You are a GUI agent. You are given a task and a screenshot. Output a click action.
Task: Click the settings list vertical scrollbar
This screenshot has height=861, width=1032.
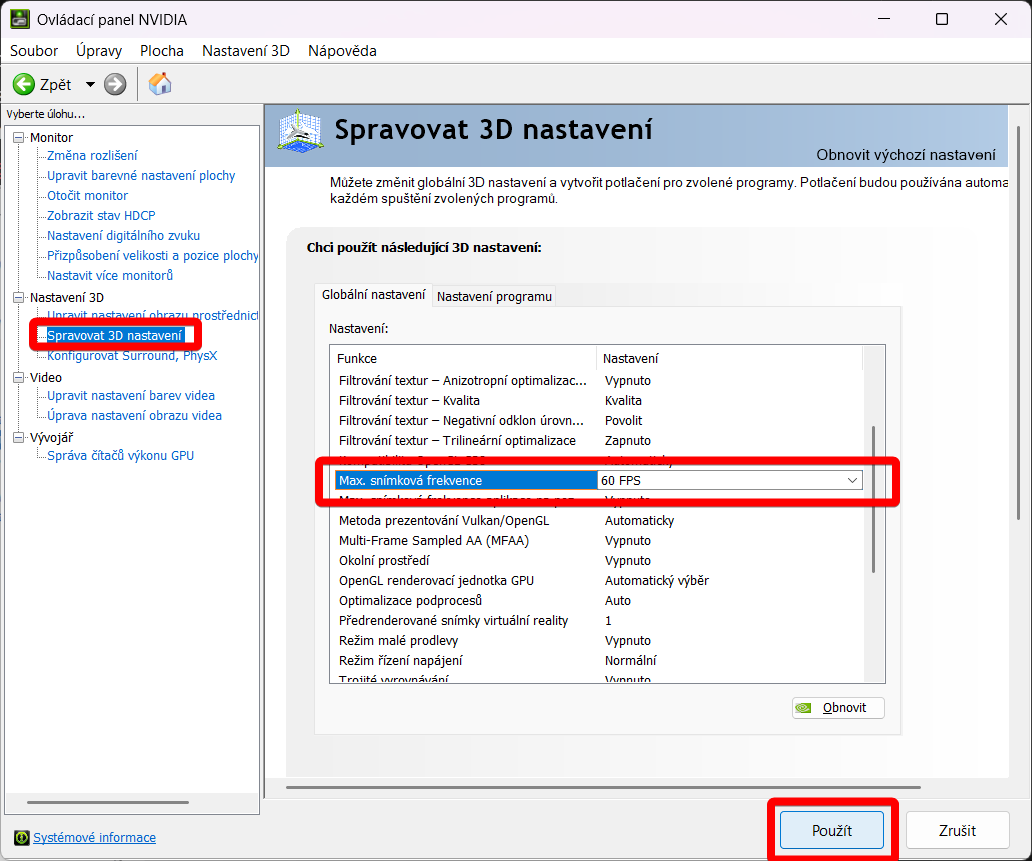coord(873,499)
